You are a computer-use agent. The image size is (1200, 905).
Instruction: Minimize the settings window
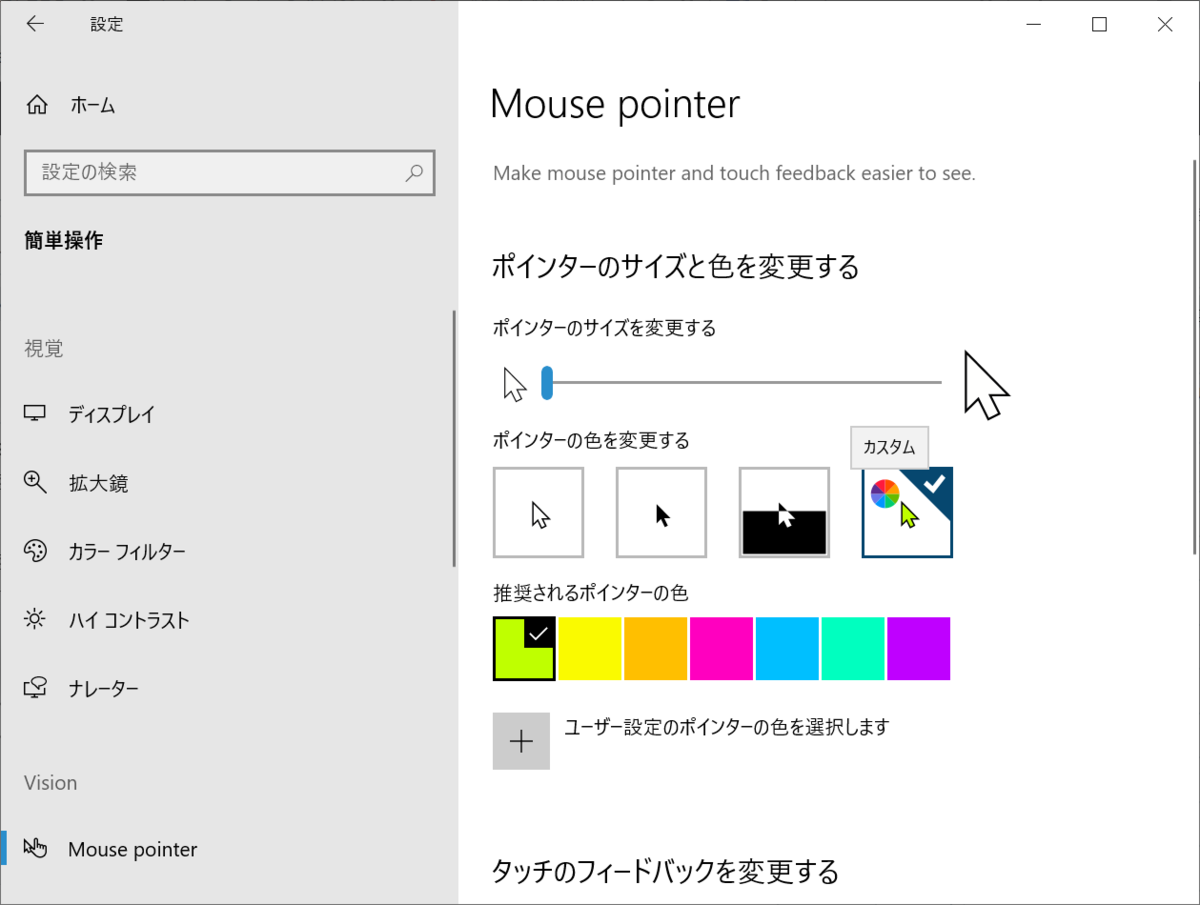pos(1034,25)
